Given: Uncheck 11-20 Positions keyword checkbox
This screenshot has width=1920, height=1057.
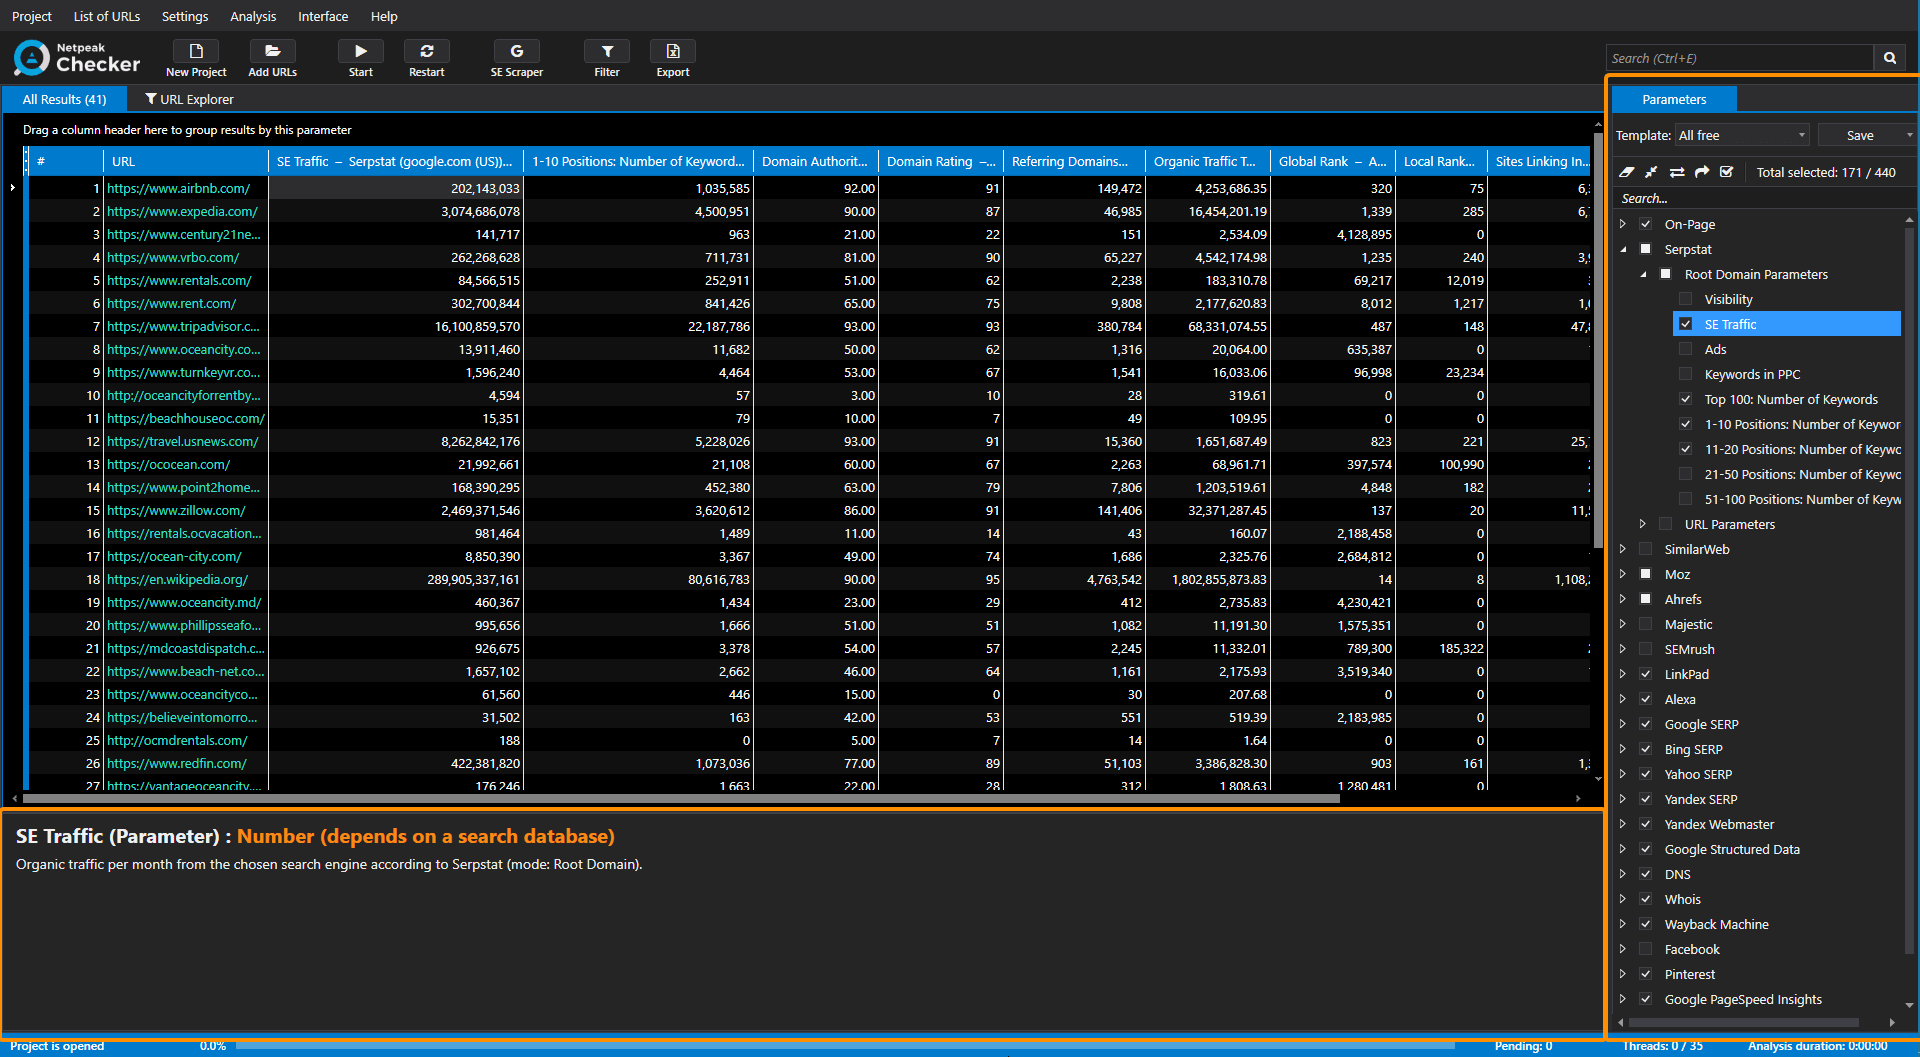Looking at the screenshot, I should 1686,449.
